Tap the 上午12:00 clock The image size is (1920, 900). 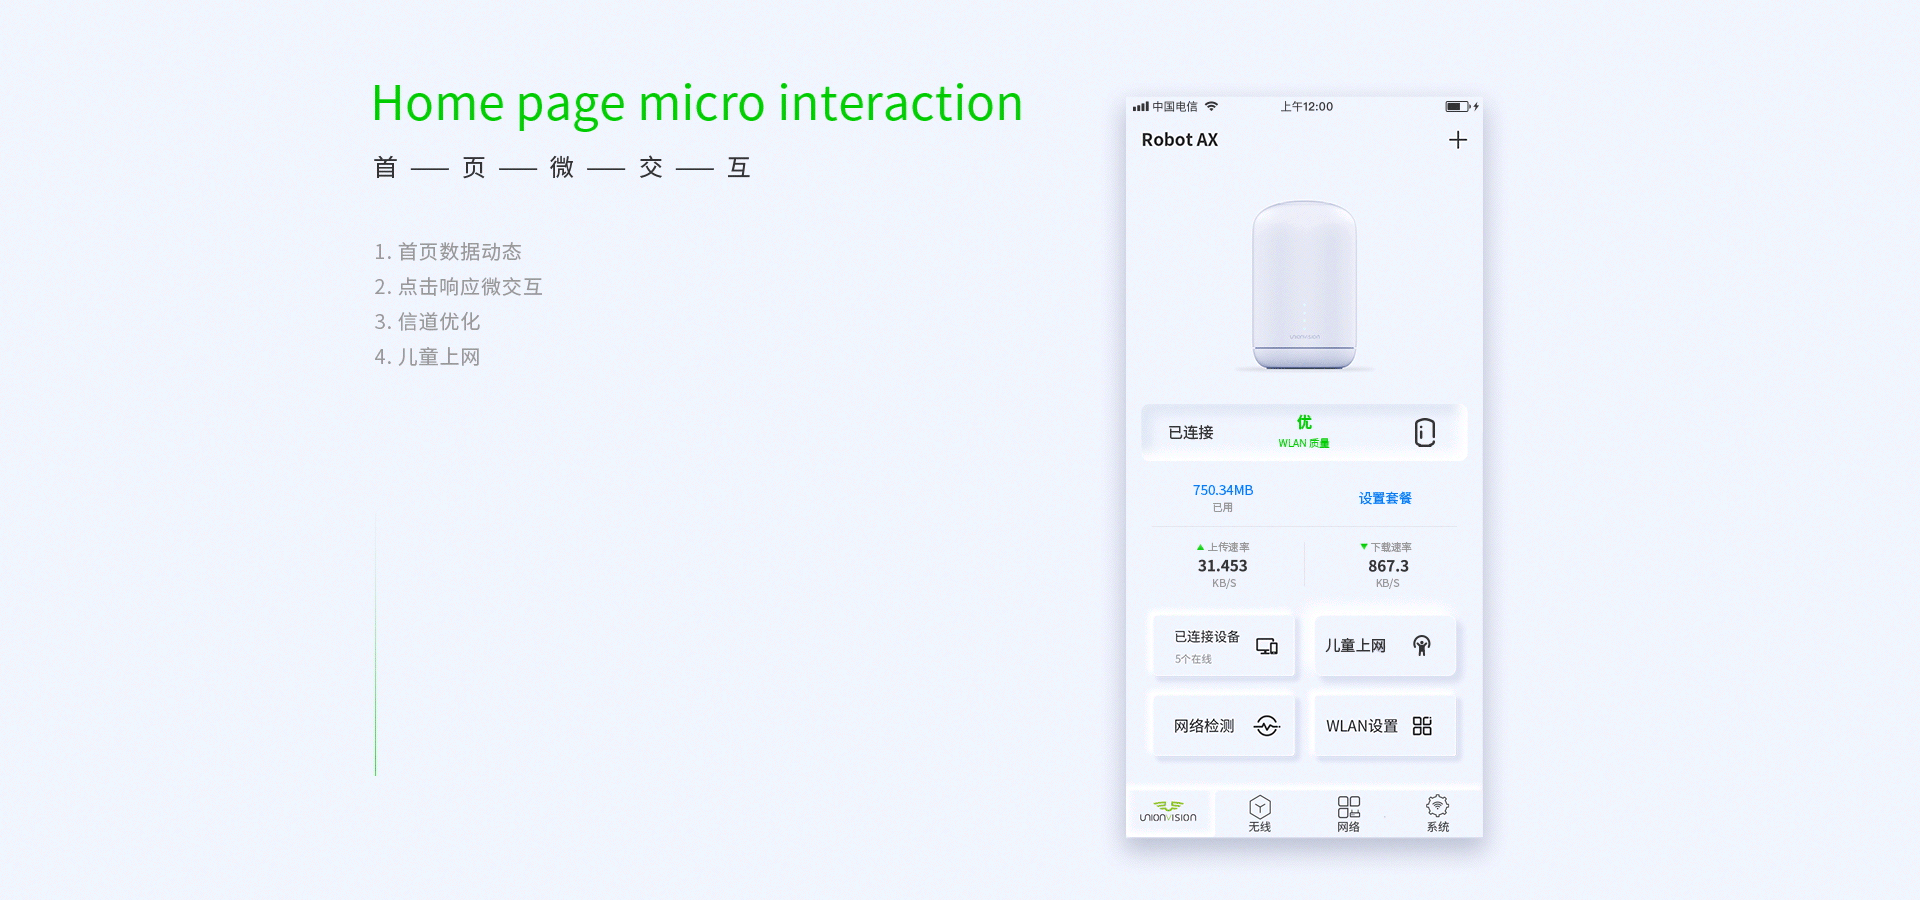click(1307, 106)
